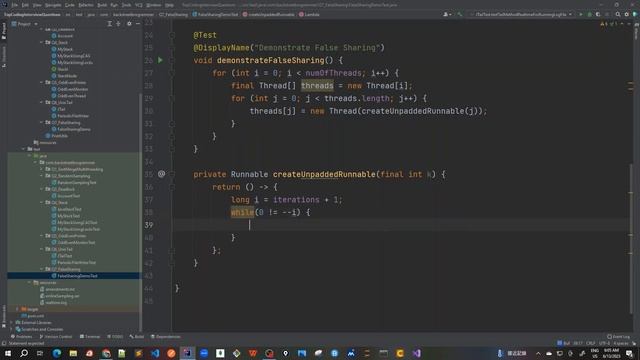640x360 pixels.
Task: Collapse the test folder in project tree
Action: click(23, 149)
